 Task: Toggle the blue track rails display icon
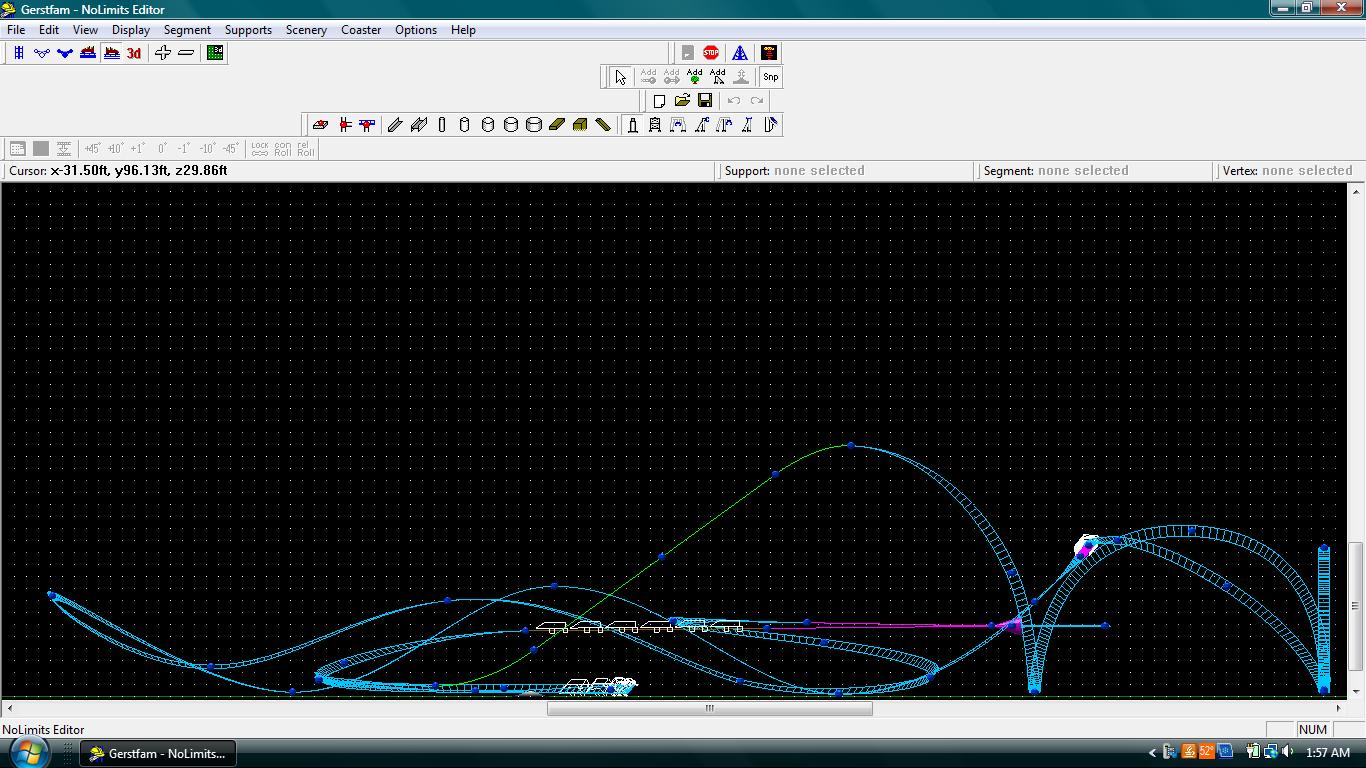pyautogui.click(x=18, y=53)
